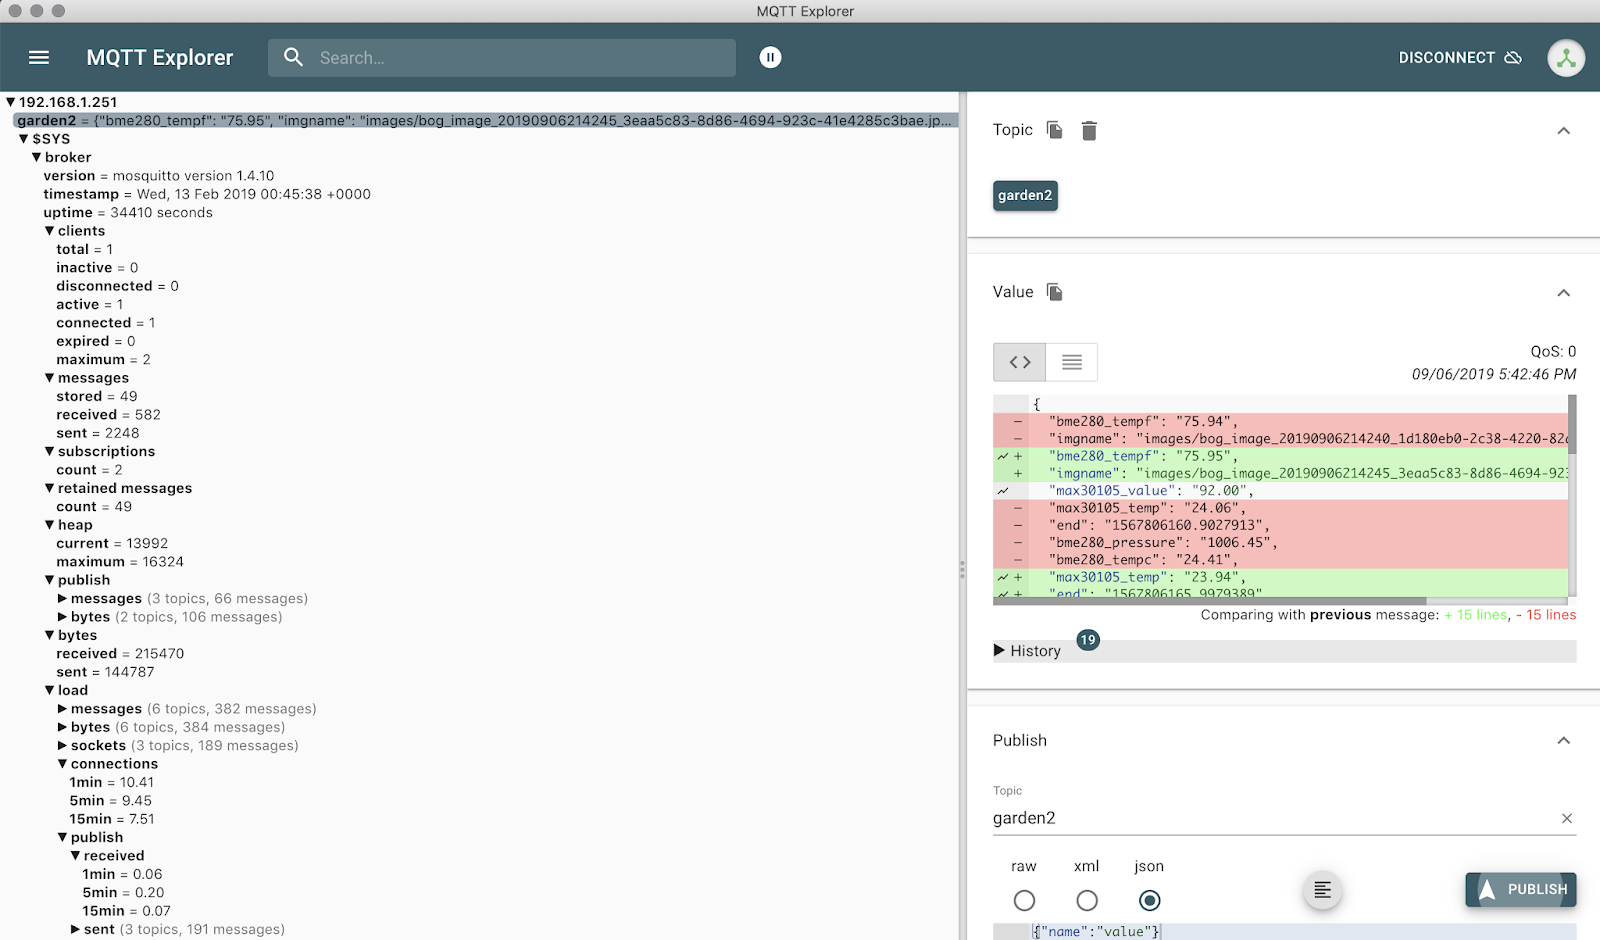Switch value view to diff code mode
This screenshot has height=940, width=1600.
pyautogui.click(x=1019, y=362)
